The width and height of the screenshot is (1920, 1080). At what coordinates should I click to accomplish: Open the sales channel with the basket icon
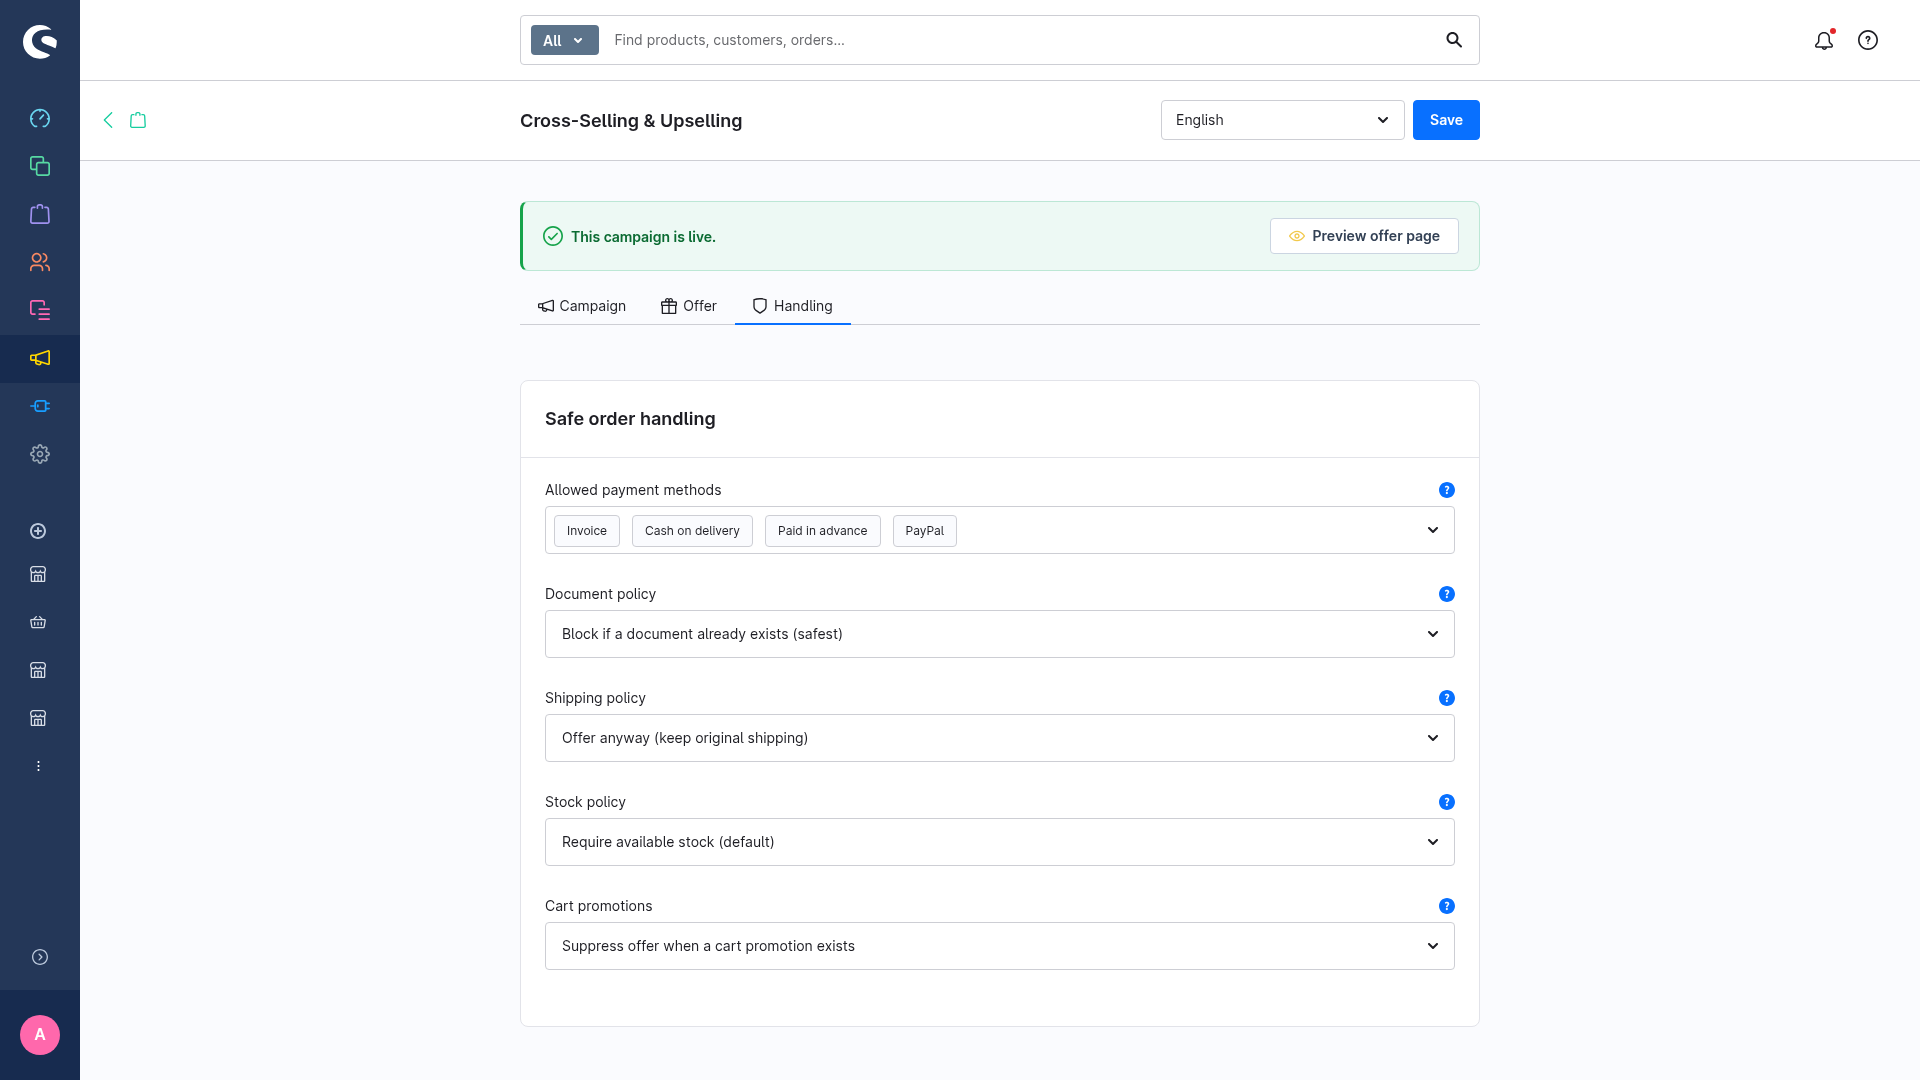click(38, 622)
